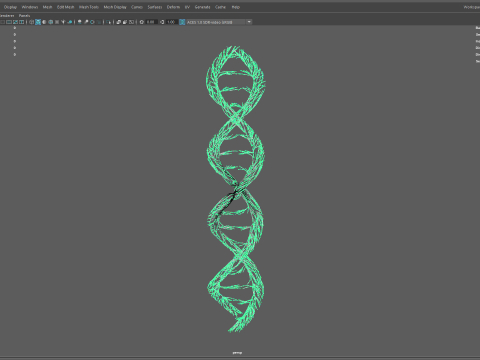Open the Mesh Tools menu
The image size is (480, 360).
click(89, 7)
